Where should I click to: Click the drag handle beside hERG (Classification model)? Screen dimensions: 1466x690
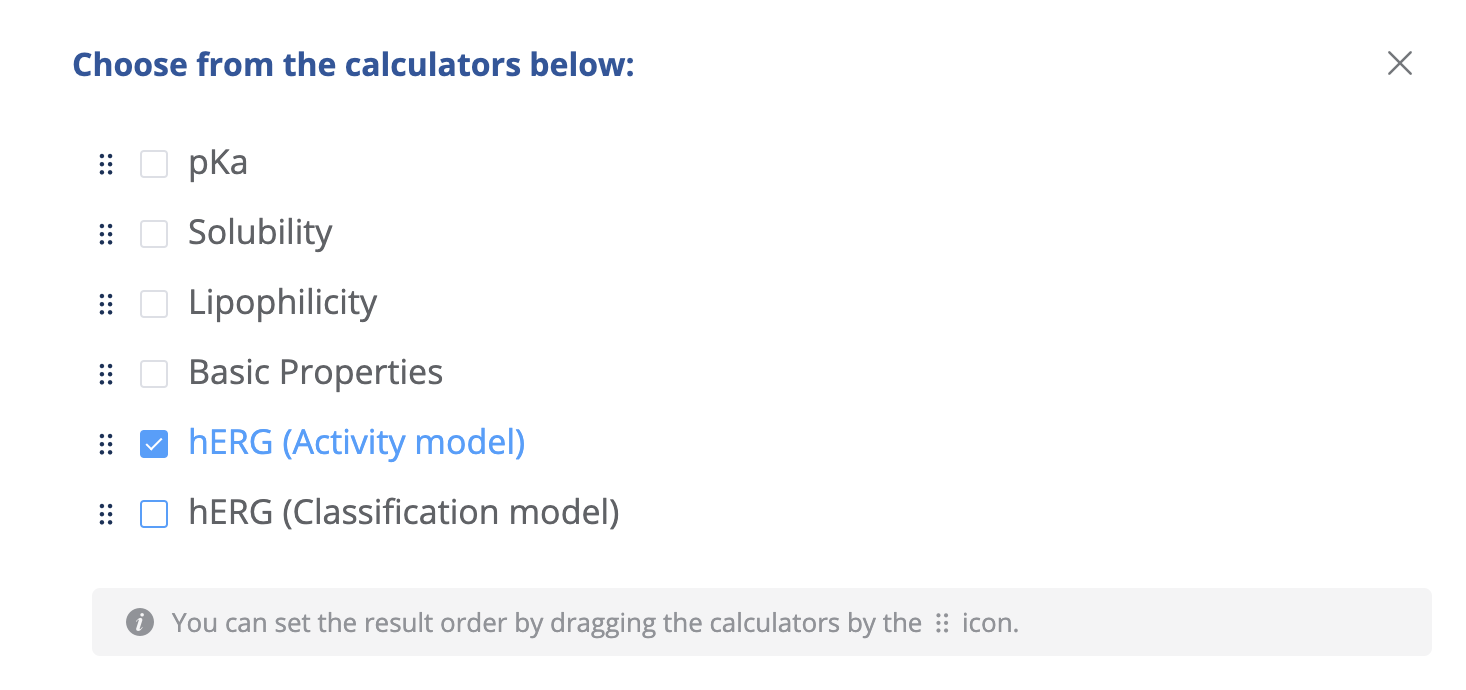coord(106,514)
